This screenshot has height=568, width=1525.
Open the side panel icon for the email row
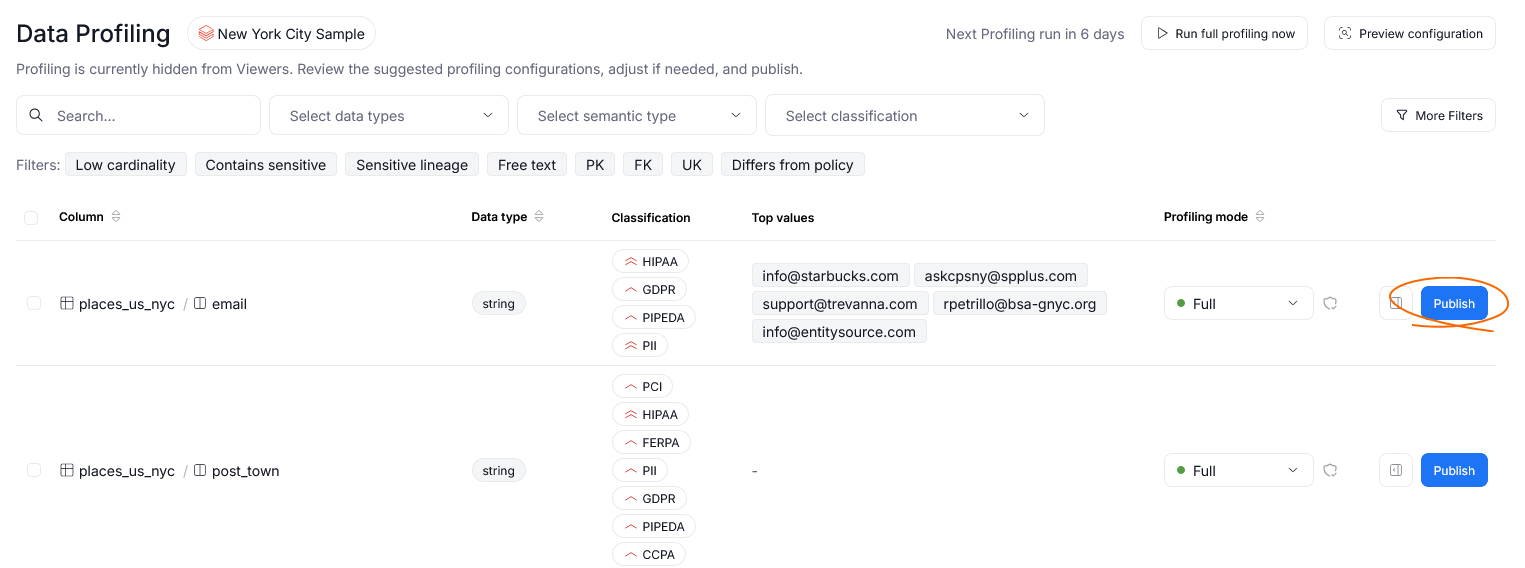click(x=1396, y=303)
